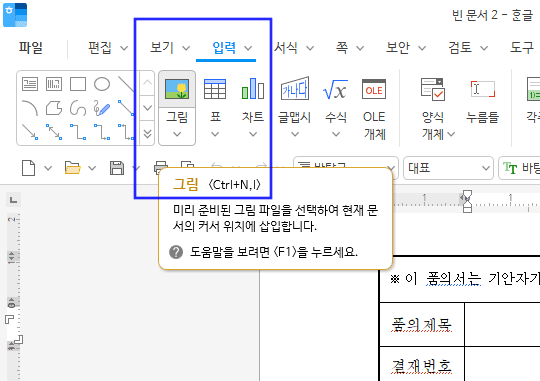Image resolution: width=540 pixels, height=381 pixels.
Task: Open the 서식 menu
Action: pos(286,48)
